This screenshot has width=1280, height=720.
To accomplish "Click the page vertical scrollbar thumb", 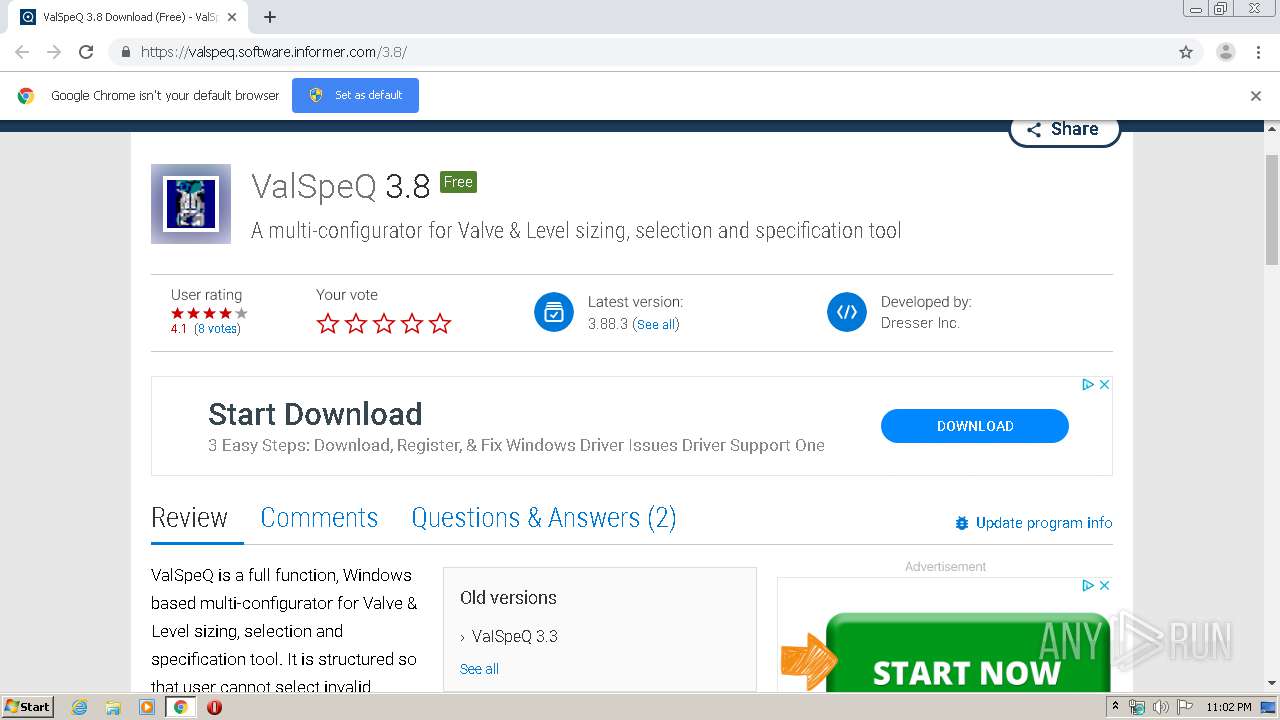I will pos(1272,210).
